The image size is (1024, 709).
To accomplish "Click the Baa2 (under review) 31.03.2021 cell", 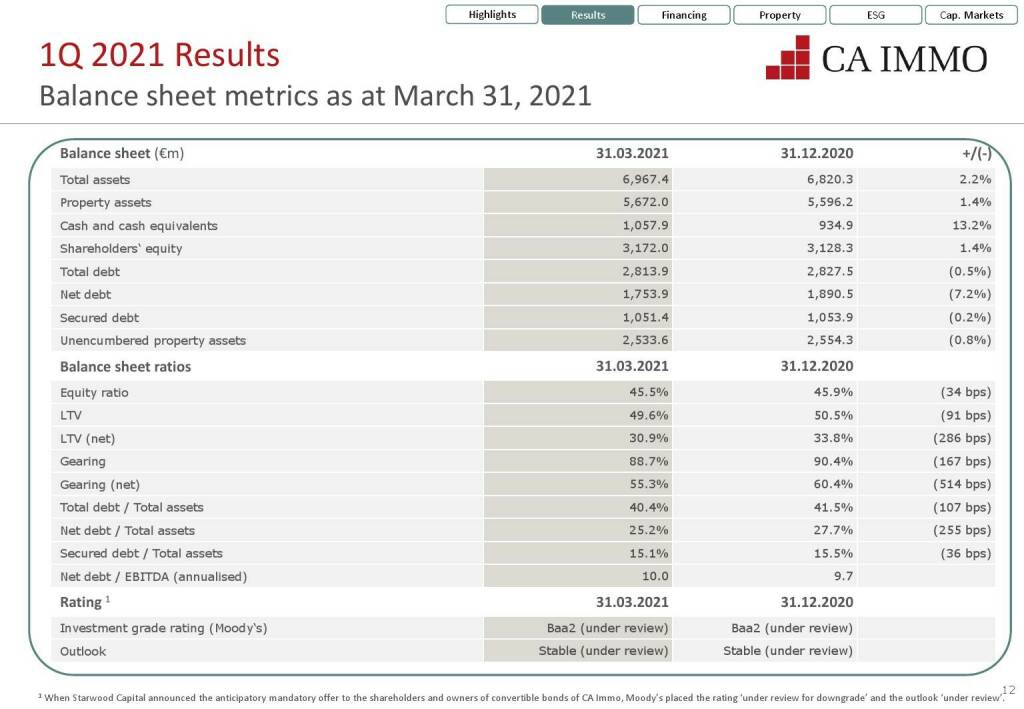I will pyautogui.click(x=600, y=628).
